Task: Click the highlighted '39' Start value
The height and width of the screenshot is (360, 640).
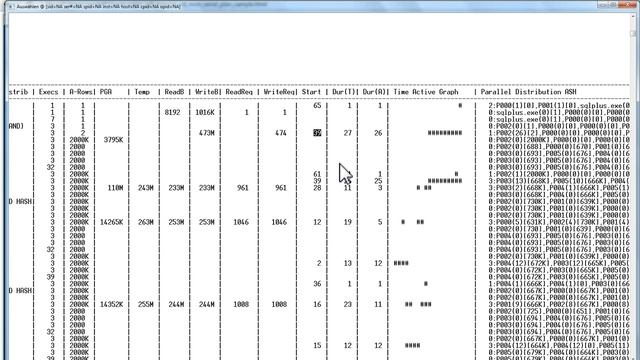Action: point(317,133)
